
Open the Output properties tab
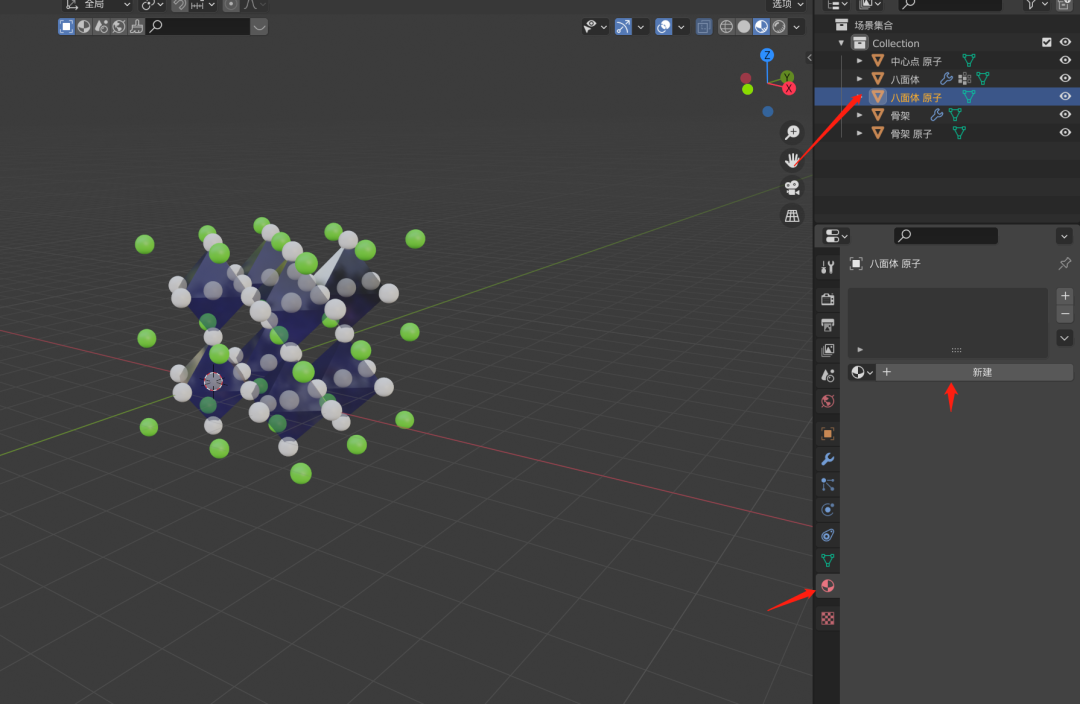coord(827,324)
